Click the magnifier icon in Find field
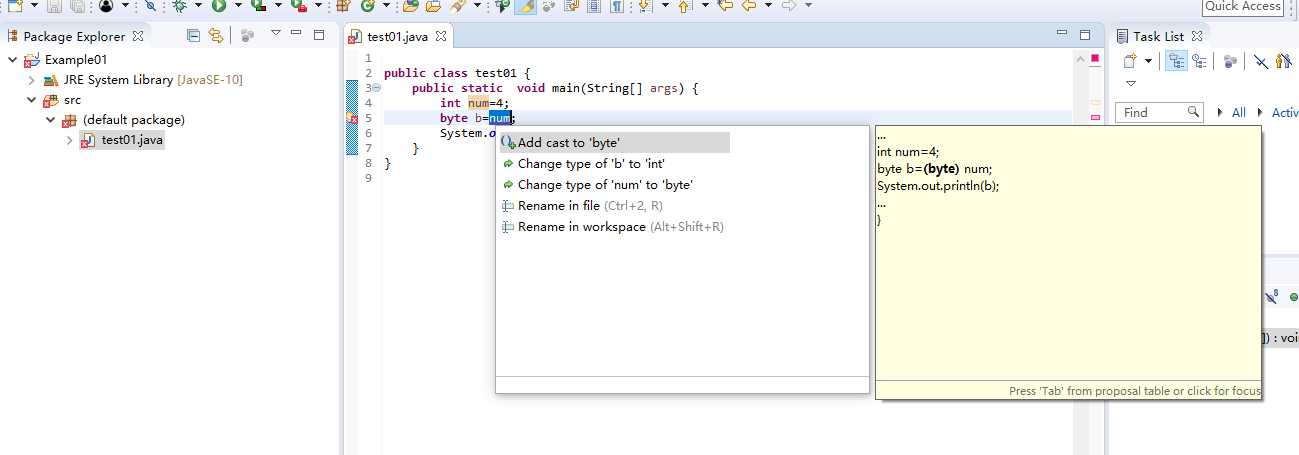This screenshot has width=1299, height=455. coord(1193,113)
